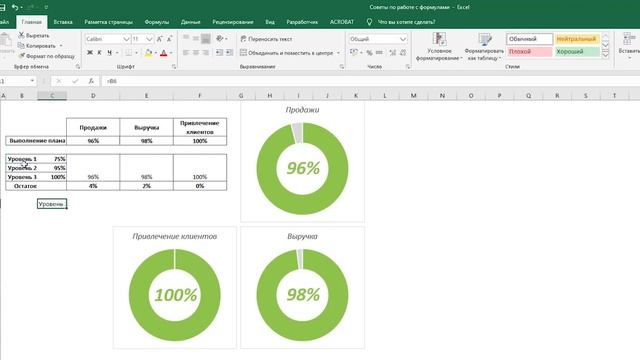Click the lightbulb Tell Me icon
This screenshot has height=360, width=640.
pos(369,22)
